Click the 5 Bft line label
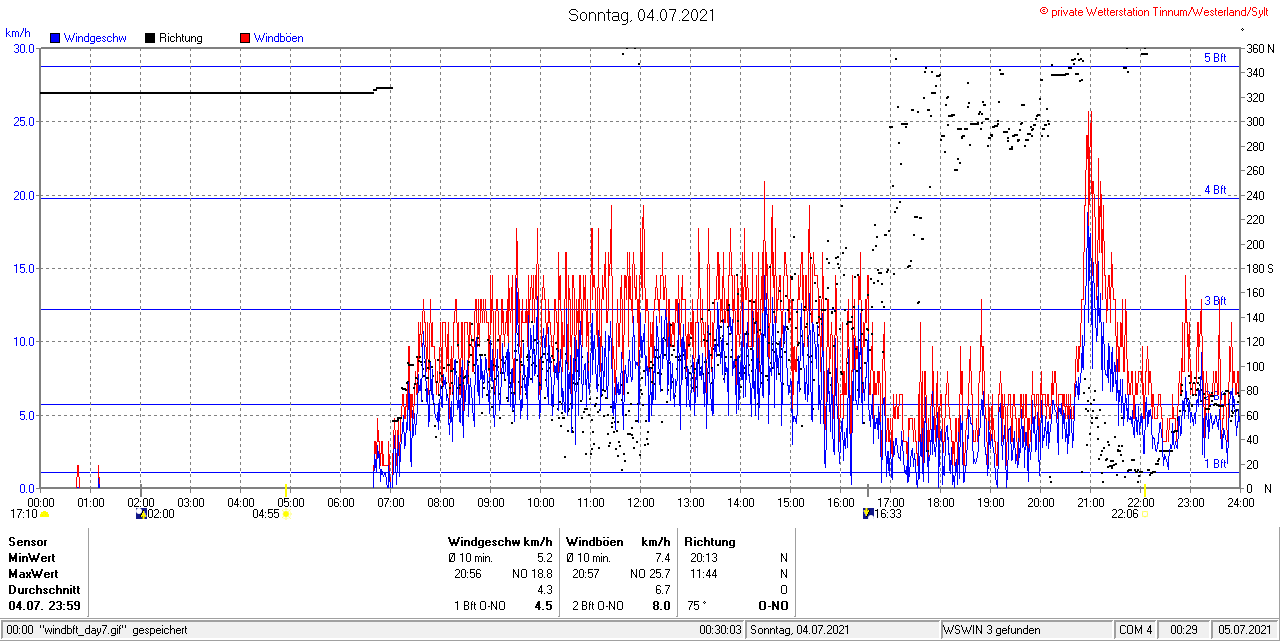The image size is (1280, 641). 1215,58
